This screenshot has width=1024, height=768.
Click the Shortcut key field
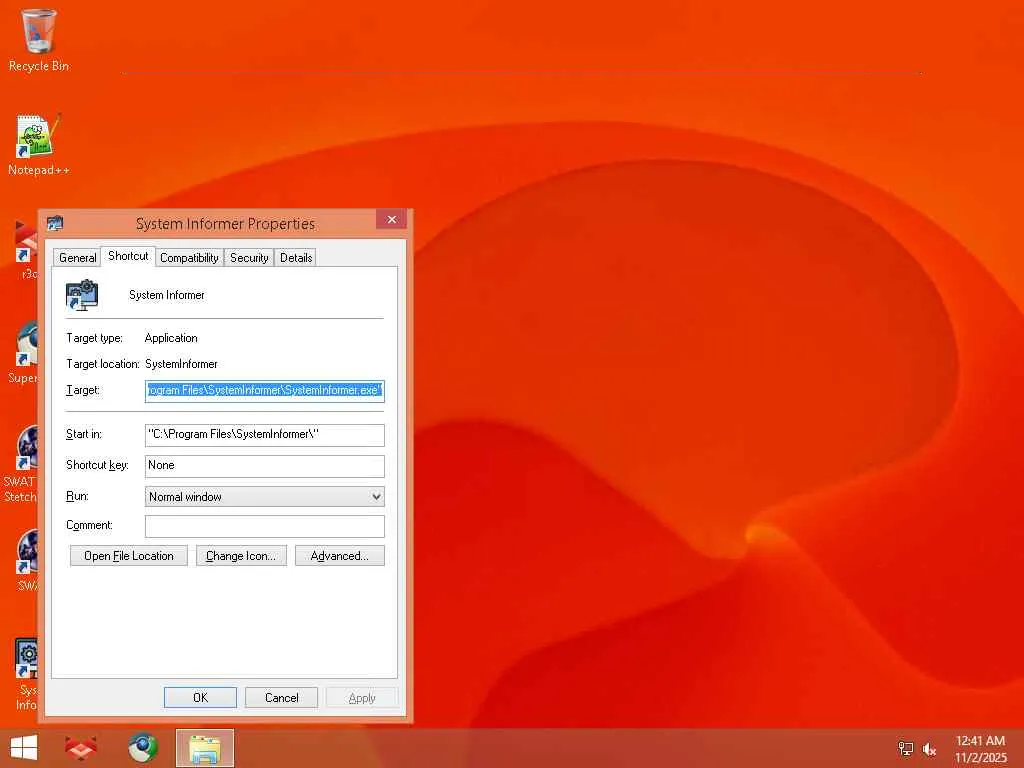pyautogui.click(x=264, y=466)
